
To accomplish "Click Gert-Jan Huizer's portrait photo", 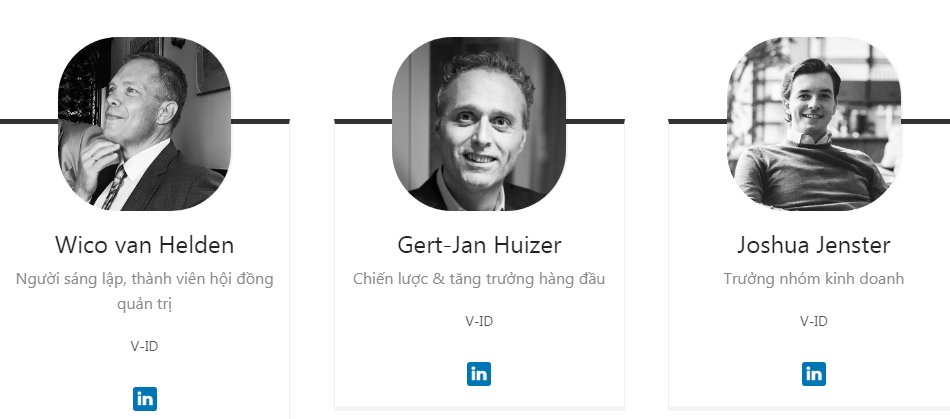I will pyautogui.click(x=479, y=124).
